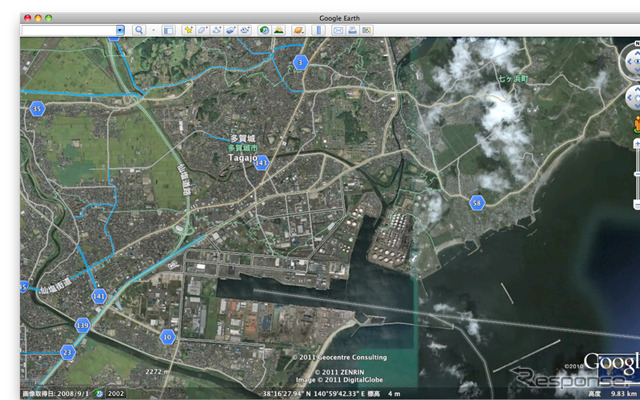The height and width of the screenshot is (400, 640).
Task: Click the route 141 hexagon marker
Action: click(x=99, y=296)
